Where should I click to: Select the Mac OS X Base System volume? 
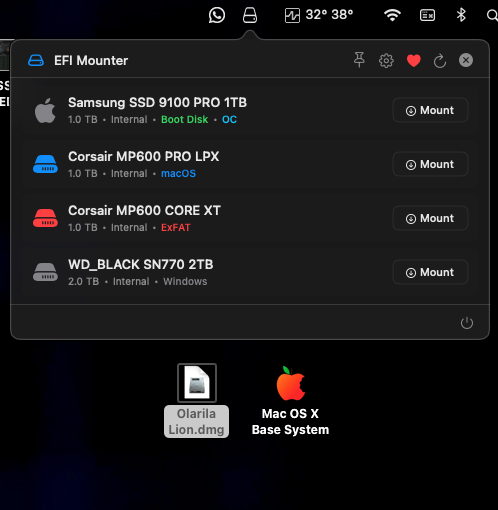[290, 383]
